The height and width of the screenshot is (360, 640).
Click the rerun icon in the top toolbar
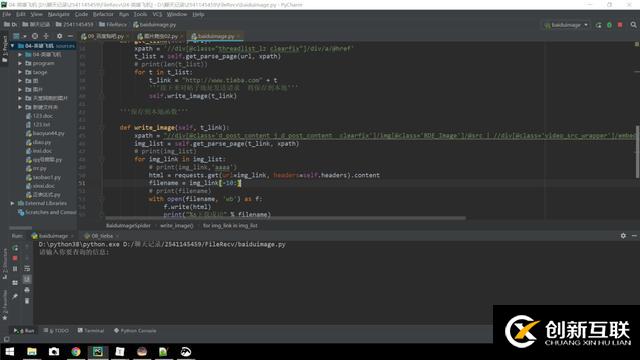(598, 25)
